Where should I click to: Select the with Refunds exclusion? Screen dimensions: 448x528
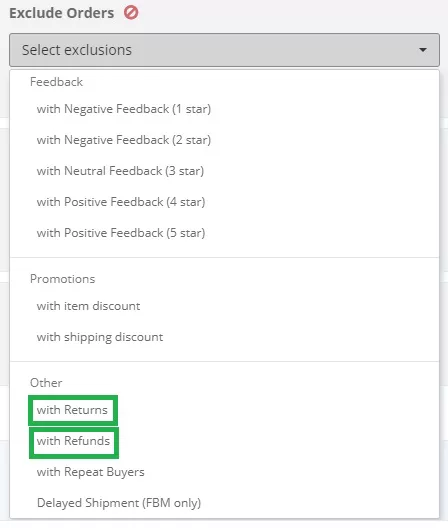point(73,441)
